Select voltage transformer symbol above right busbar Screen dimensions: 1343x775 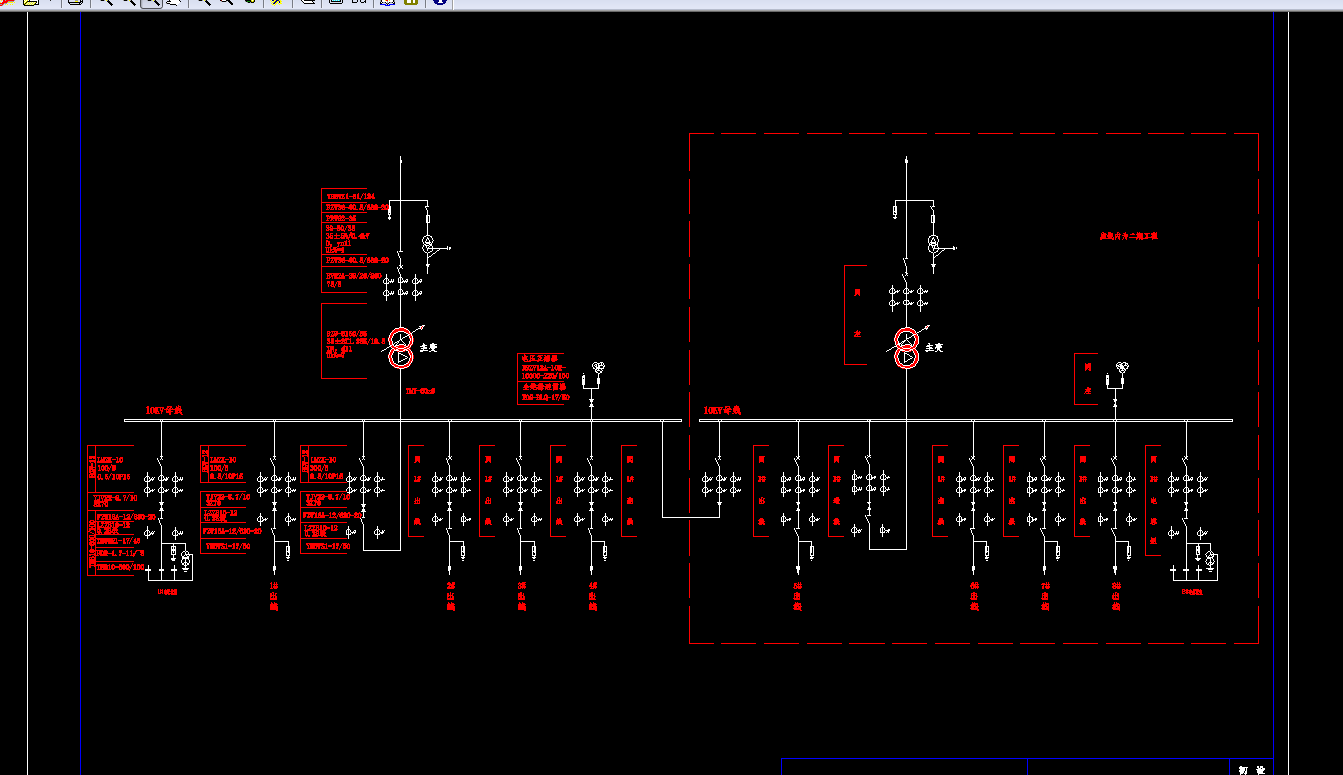pos(1122,369)
